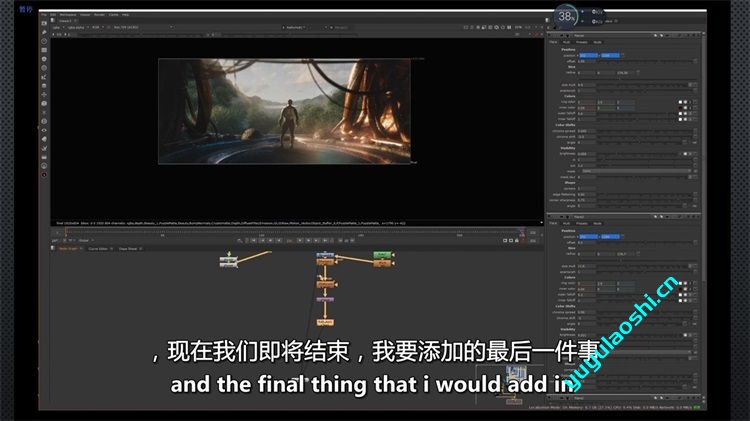
Task: Click the brightness slider in top Flare
Action: [x=639, y=154]
